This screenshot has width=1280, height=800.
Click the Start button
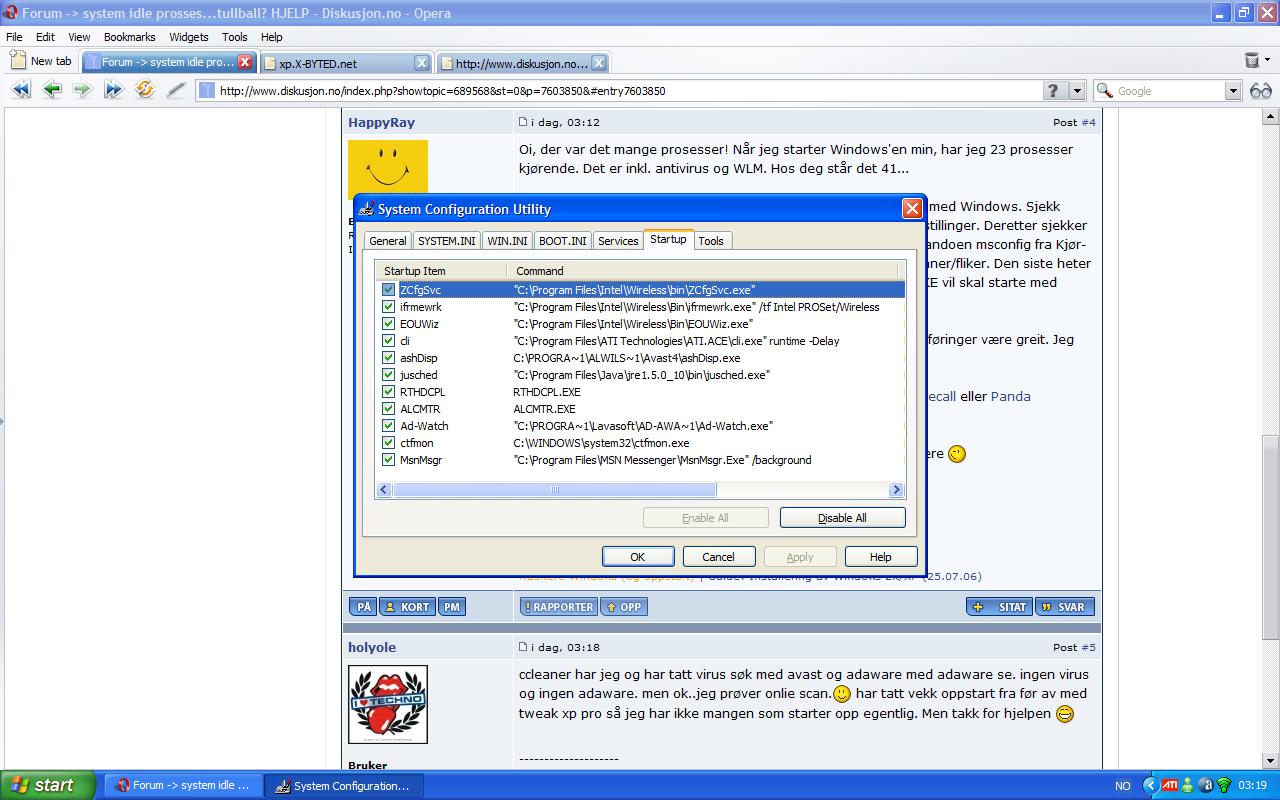pyautogui.click(x=48, y=785)
